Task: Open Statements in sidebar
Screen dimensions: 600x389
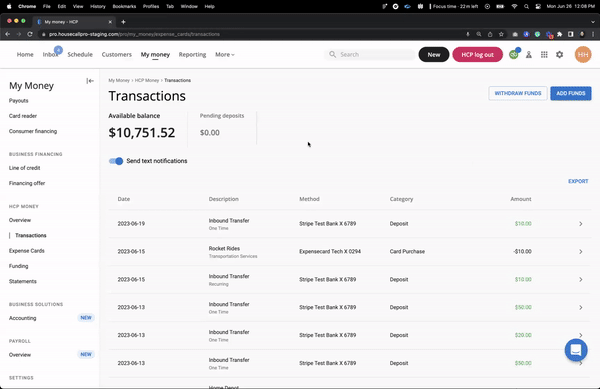Action: click(x=23, y=282)
